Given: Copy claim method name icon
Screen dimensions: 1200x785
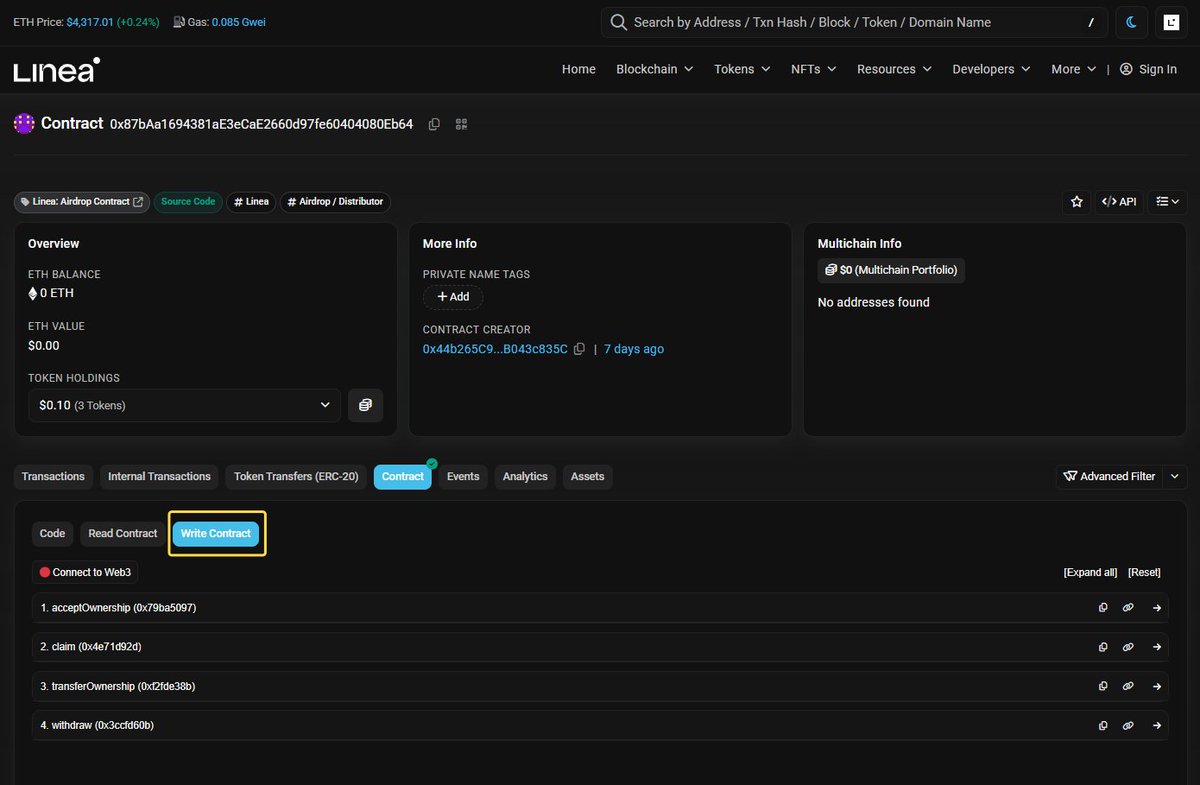Looking at the screenshot, I should (1103, 647).
